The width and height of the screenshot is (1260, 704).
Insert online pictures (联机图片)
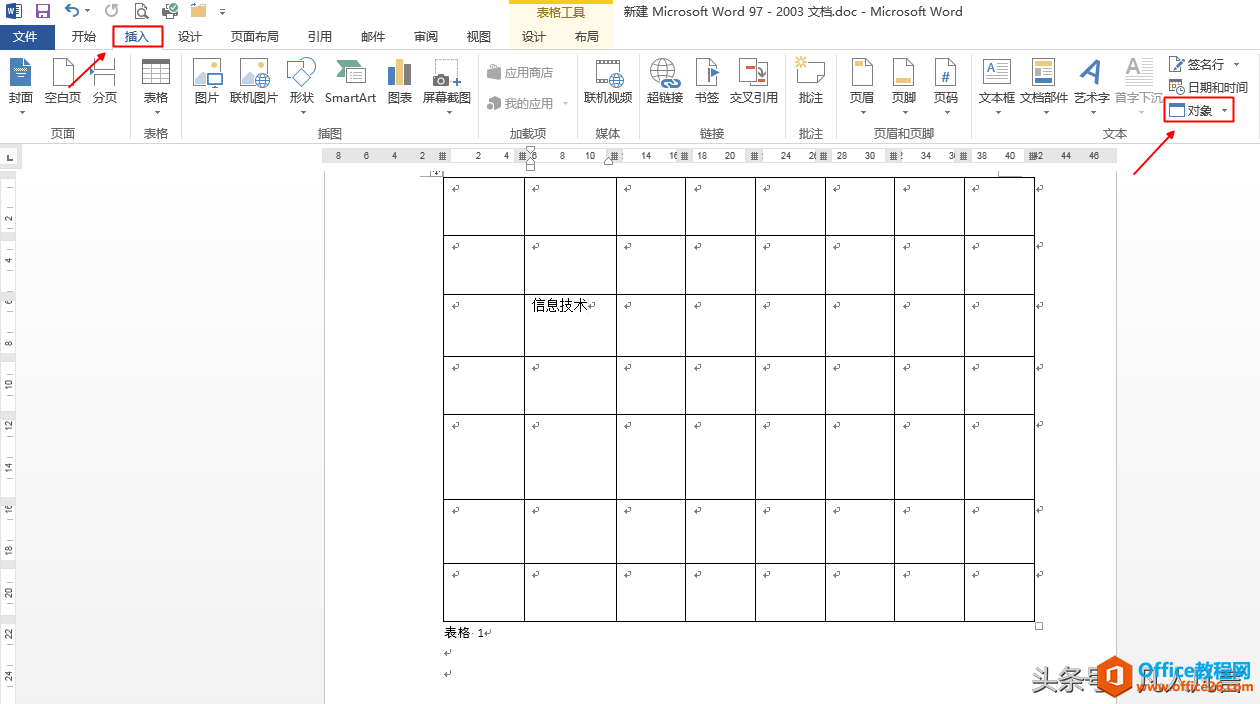[254, 82]
